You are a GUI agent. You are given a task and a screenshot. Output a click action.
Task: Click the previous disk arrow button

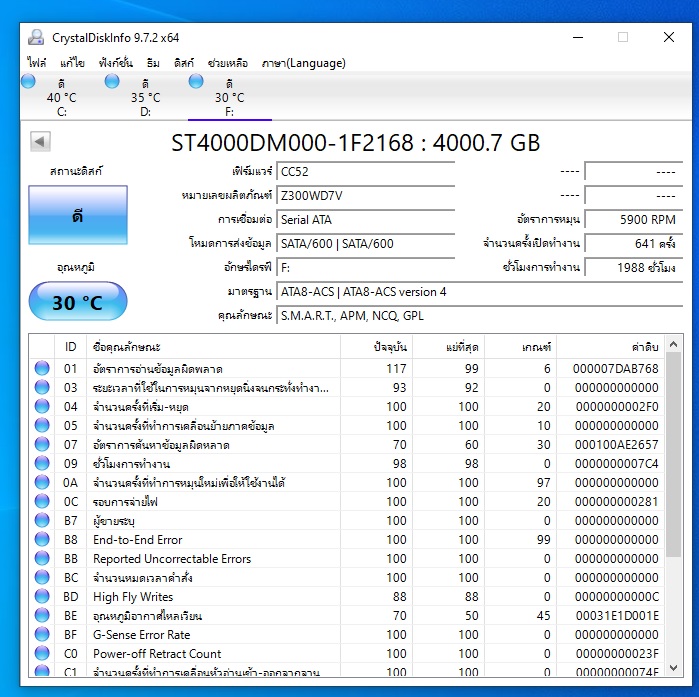pos(40,142)
